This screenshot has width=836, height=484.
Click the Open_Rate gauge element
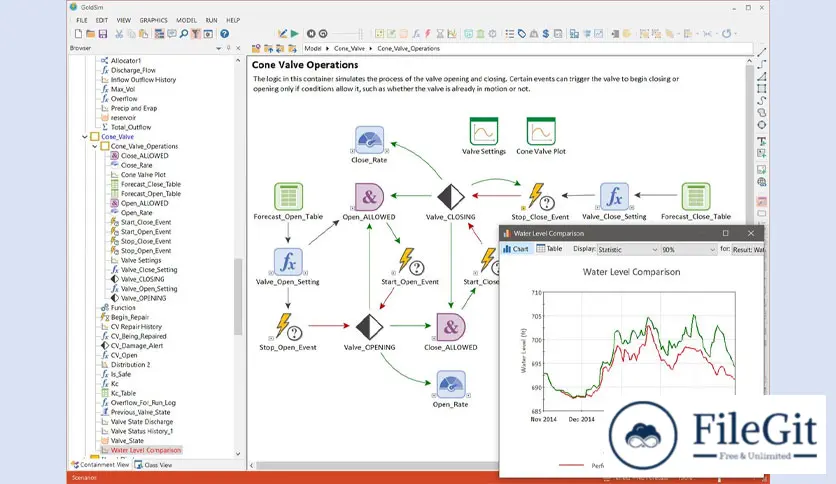[x=451, y=384]
